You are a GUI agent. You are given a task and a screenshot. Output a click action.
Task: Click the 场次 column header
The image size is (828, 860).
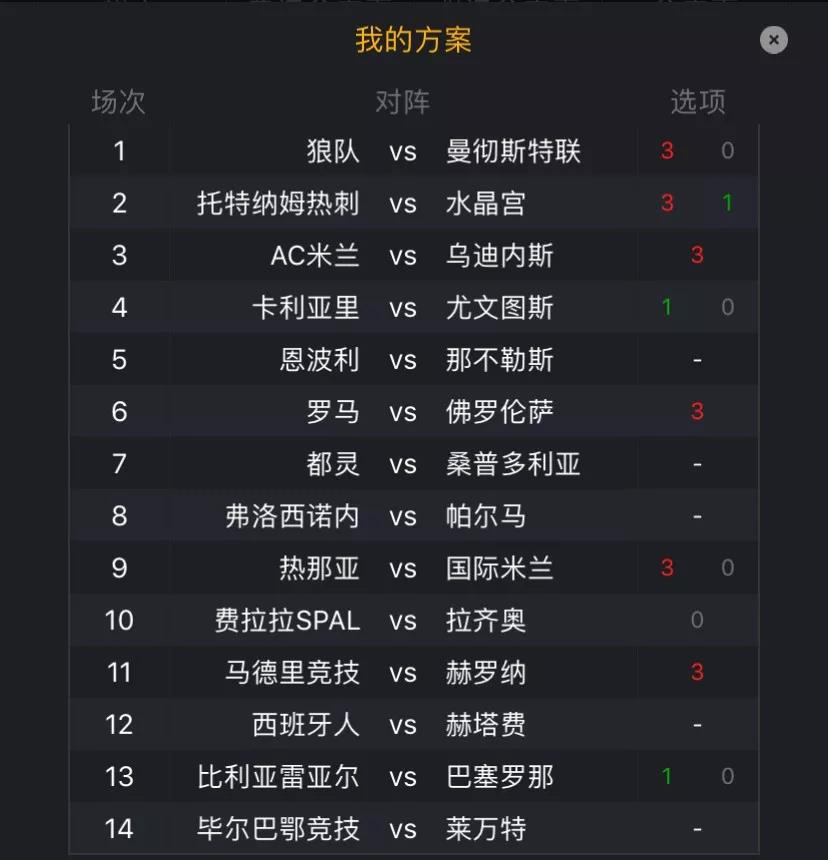point(118,102)
